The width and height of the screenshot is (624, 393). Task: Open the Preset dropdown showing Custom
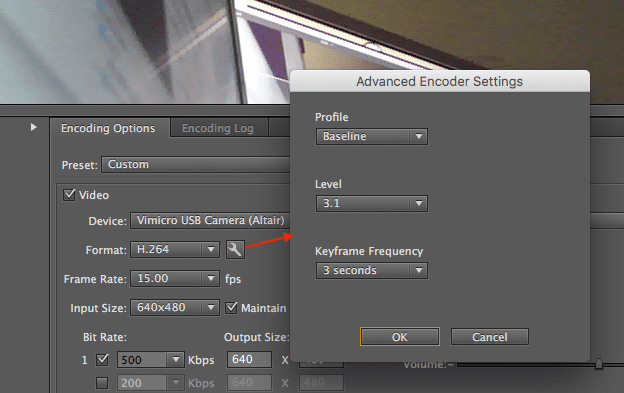pos(196,164)
